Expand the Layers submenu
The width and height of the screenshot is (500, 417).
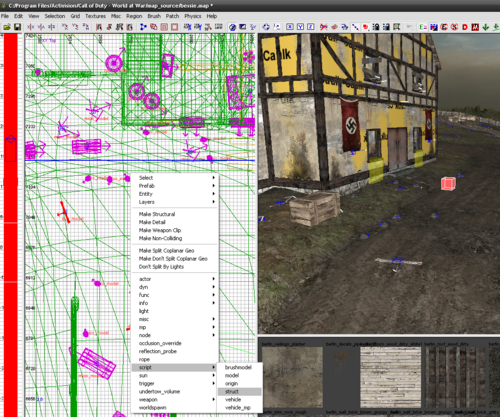coord(175,202)
